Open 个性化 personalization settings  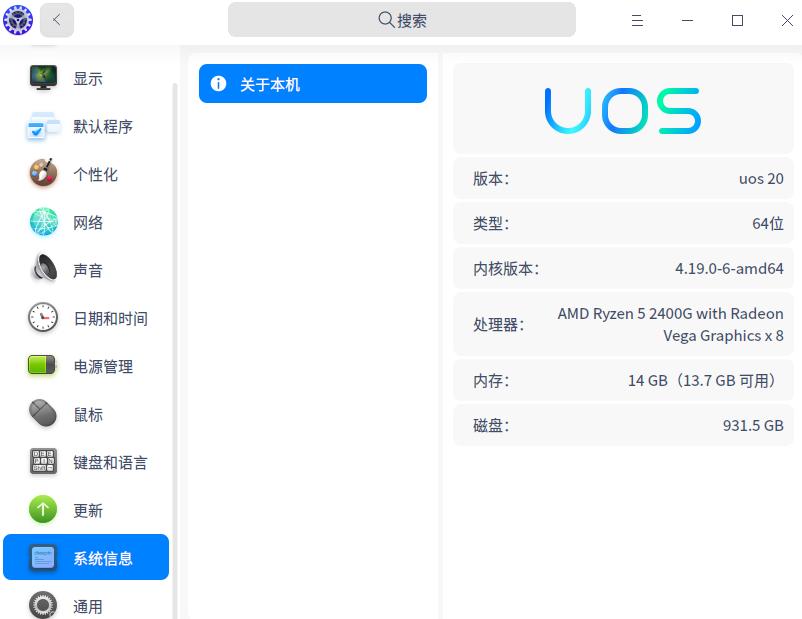(43, 174)
